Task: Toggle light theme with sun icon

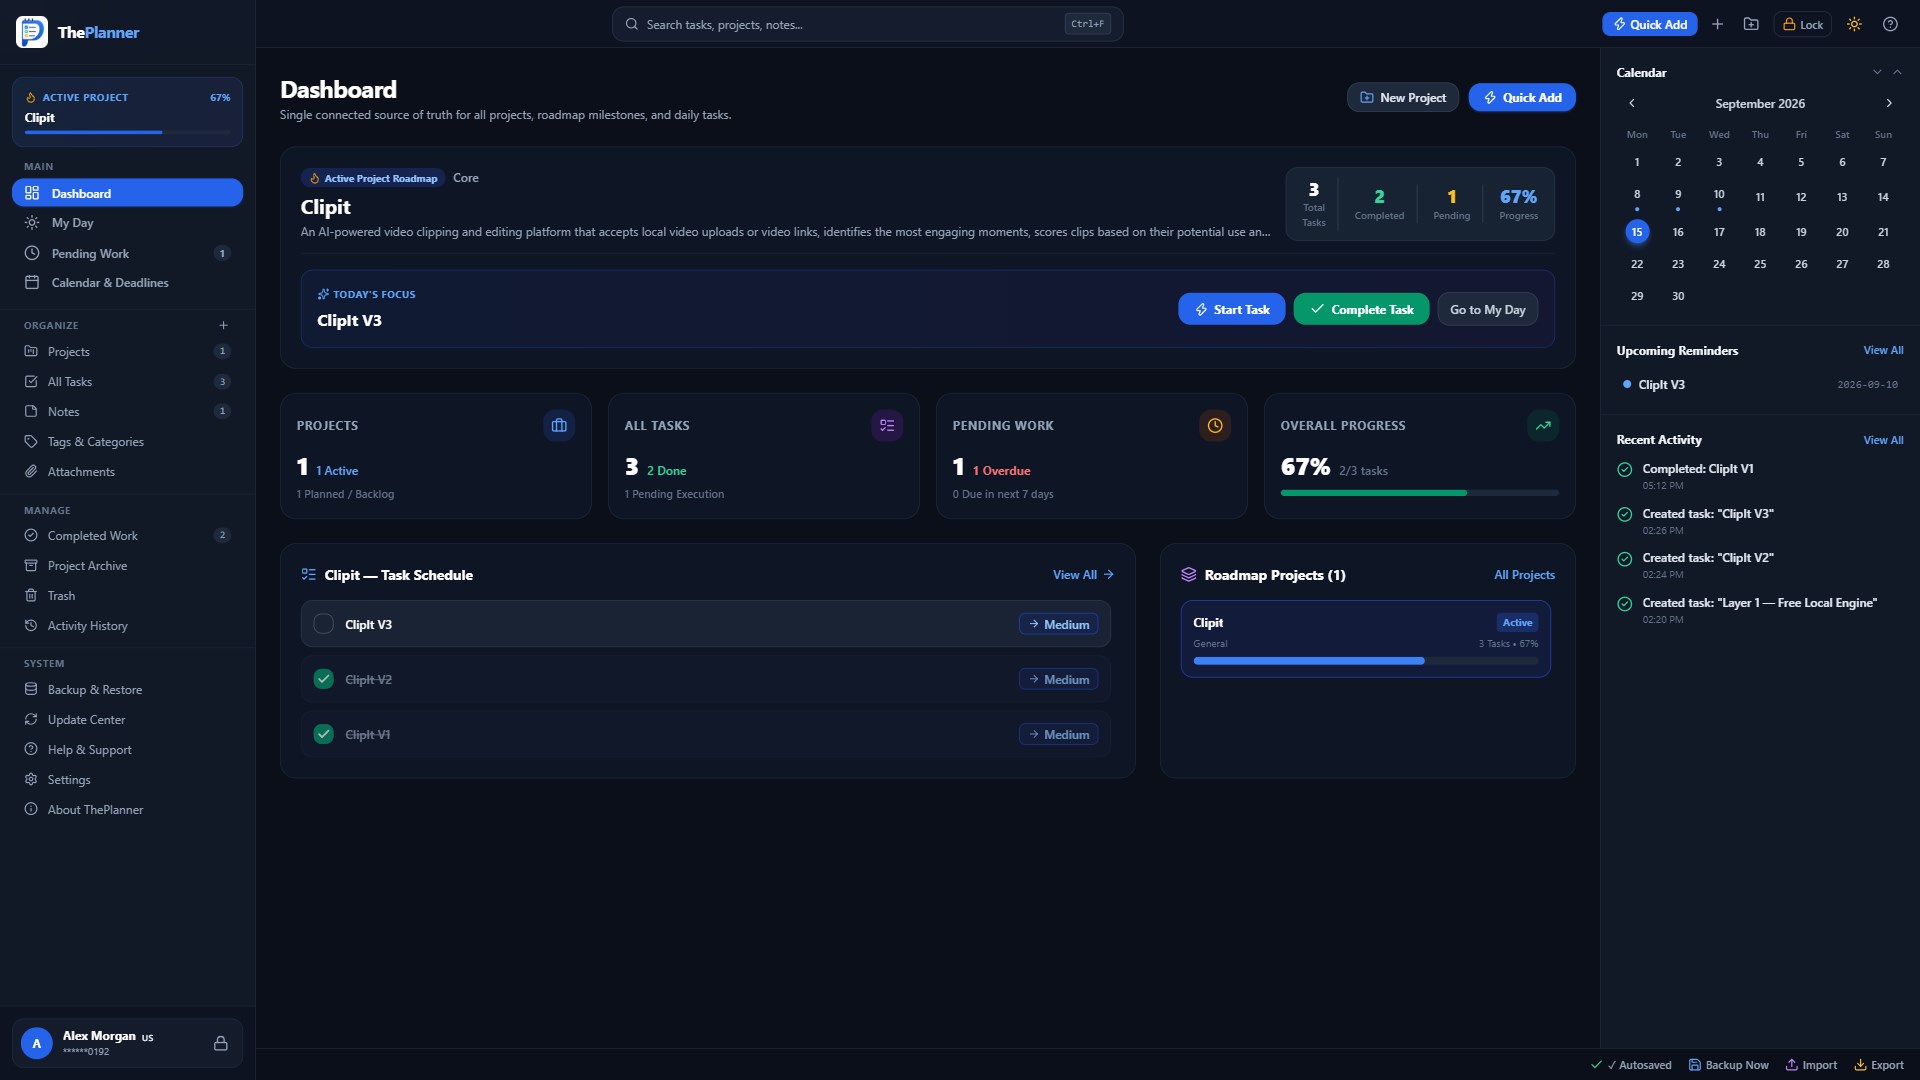Action: point(1854,24)
